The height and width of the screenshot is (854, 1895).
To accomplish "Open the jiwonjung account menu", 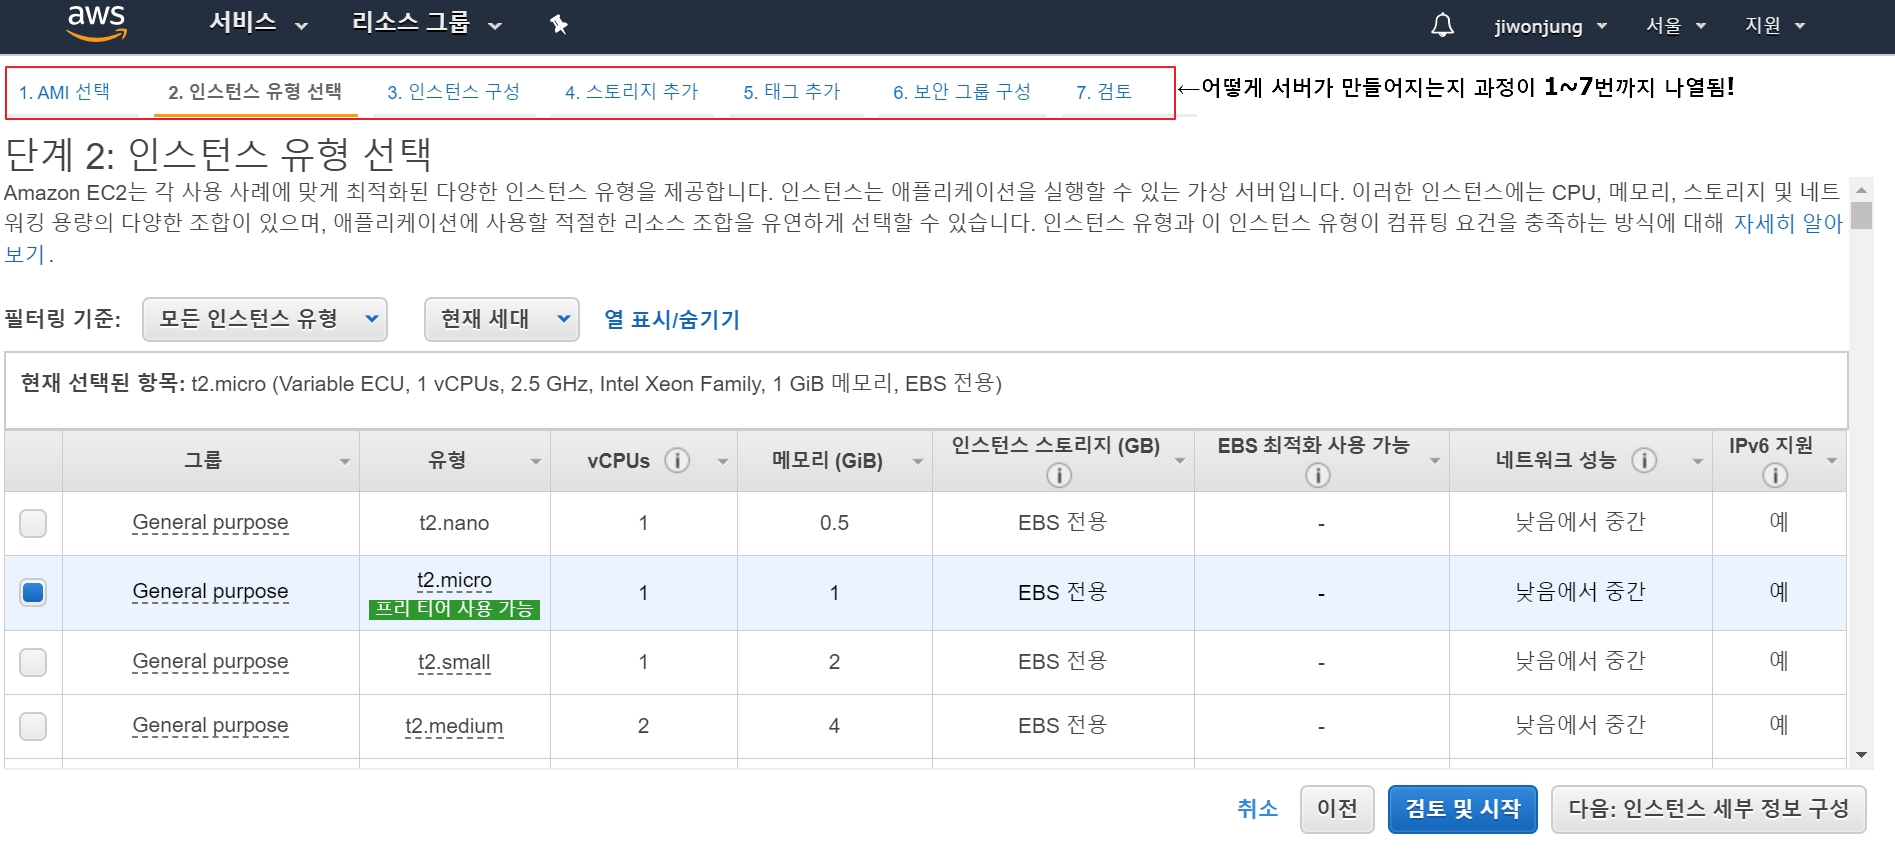I will [1550, 26].
